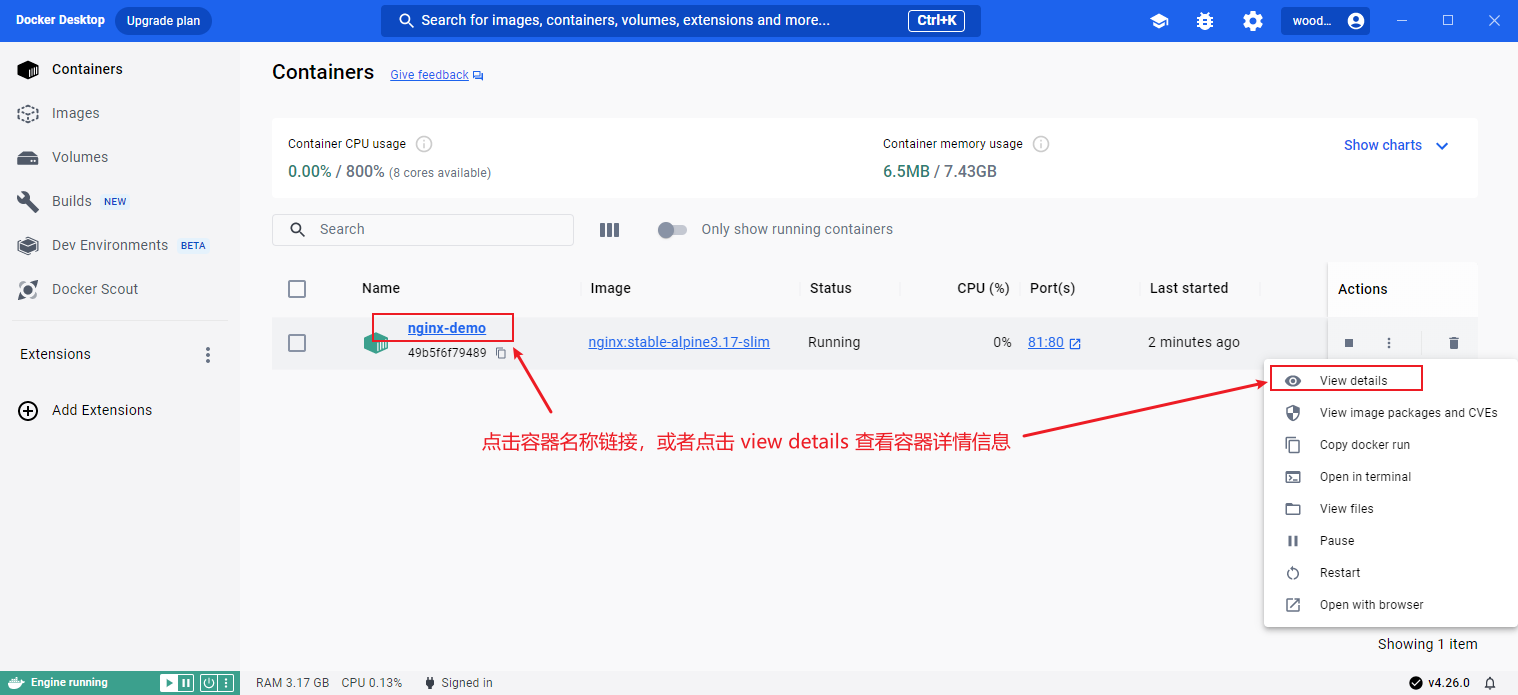This screenshot has width=1518, height=695.
Task: Open the notifications bell icon
Action: [1490, 683]
